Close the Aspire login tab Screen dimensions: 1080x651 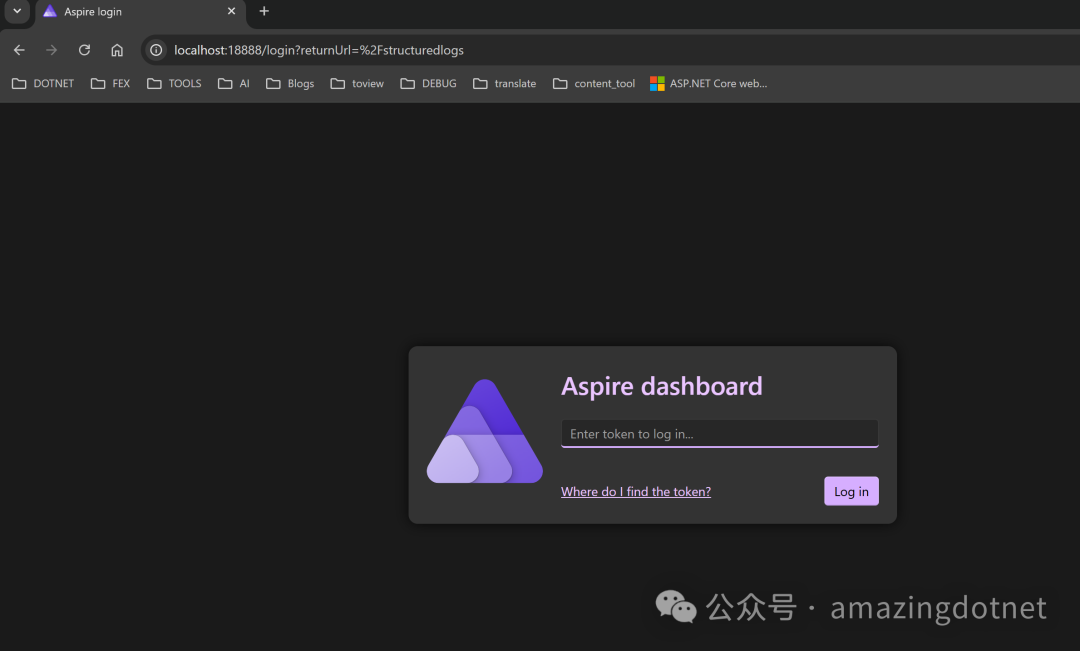[231, 11]
